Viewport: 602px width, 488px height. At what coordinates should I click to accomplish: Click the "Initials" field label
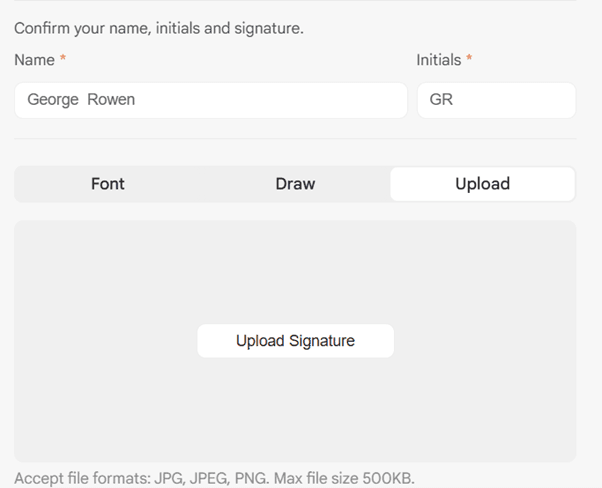439,60
